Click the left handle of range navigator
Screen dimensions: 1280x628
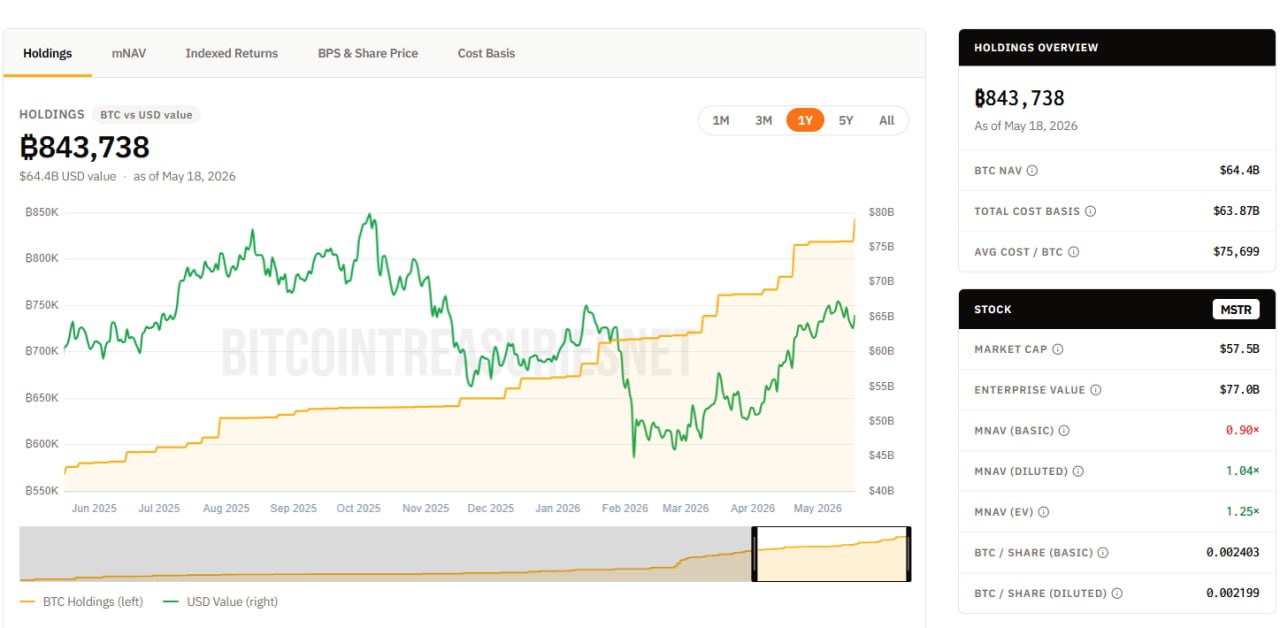coord(755,554)
